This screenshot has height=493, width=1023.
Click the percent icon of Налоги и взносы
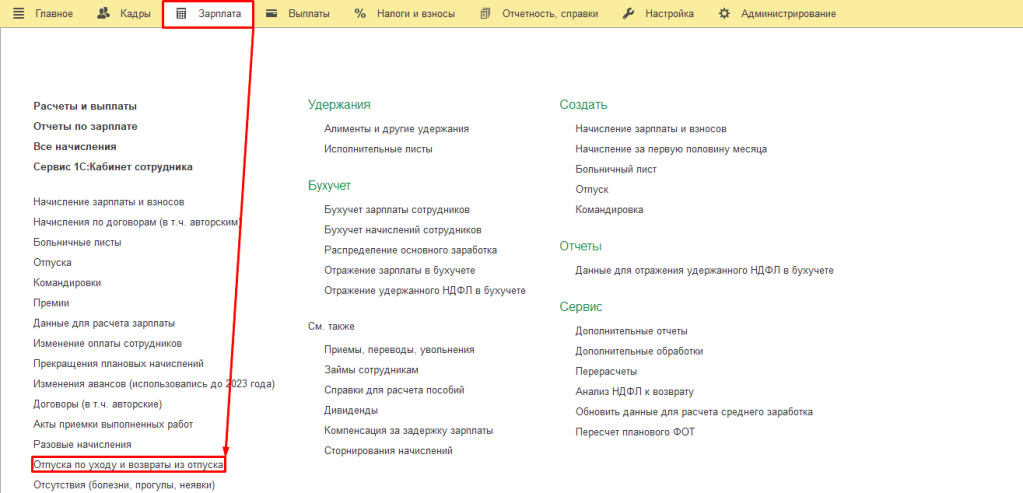click(360, 13)
